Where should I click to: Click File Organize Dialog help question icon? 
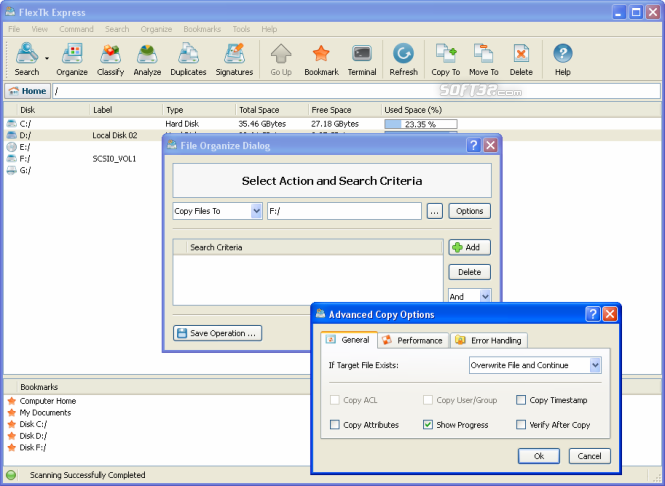click(473, 145)
